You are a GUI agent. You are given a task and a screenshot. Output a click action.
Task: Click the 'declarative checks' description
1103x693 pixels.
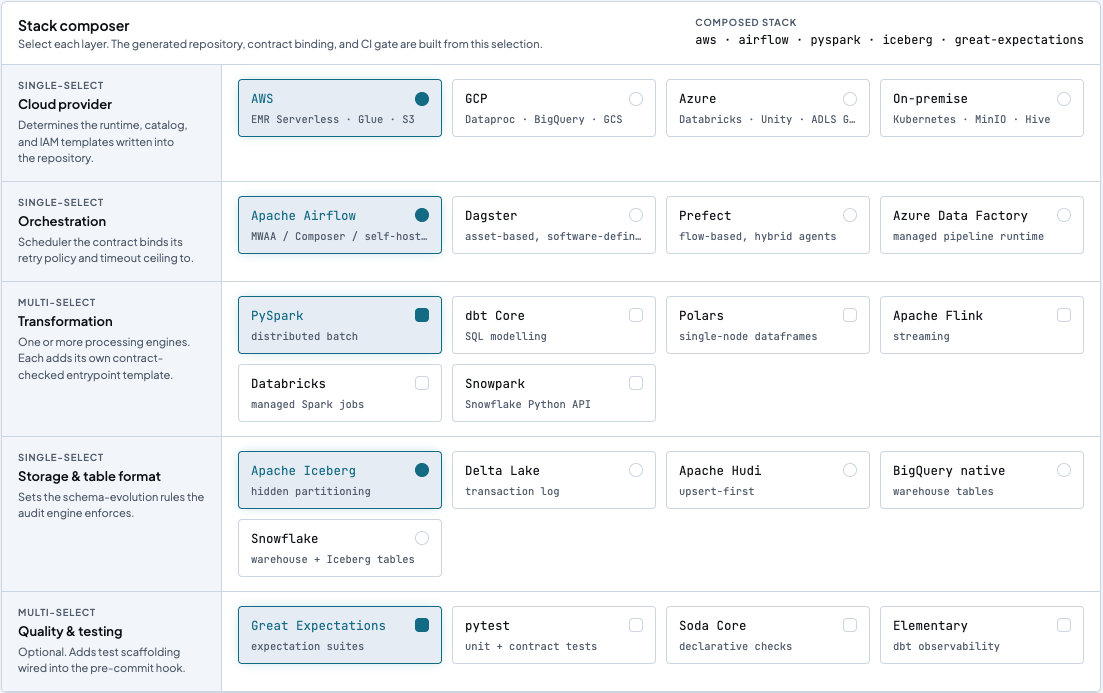[735, 646]
